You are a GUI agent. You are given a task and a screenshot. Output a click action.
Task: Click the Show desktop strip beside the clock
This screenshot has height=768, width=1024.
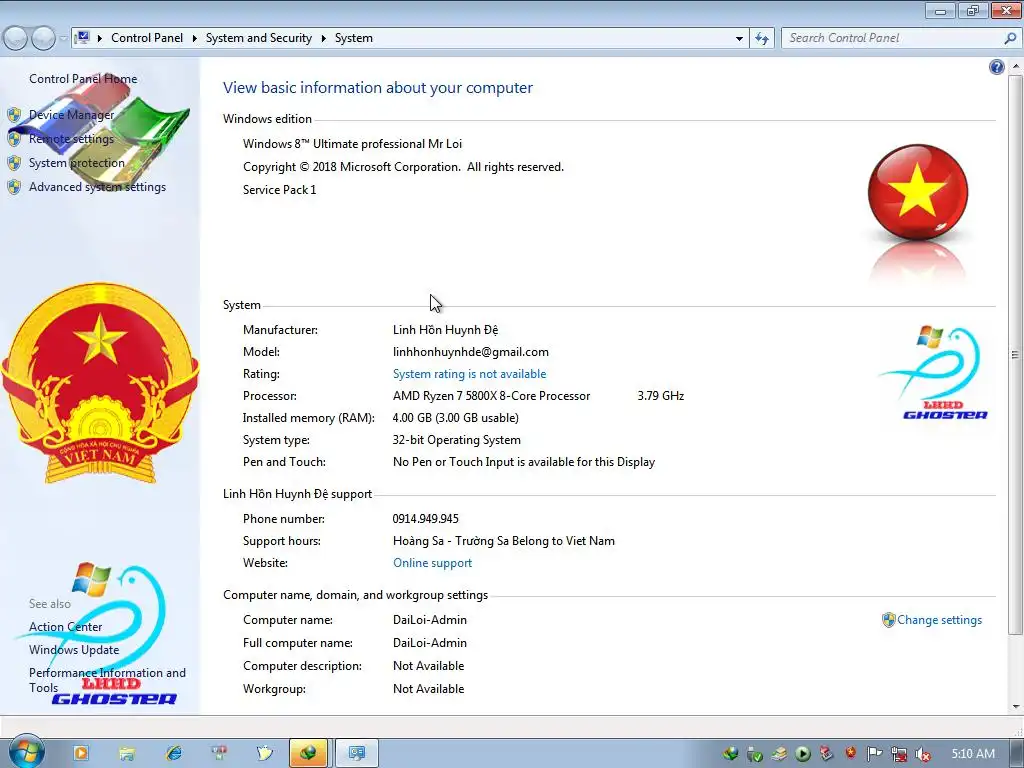[x=1019, y=753]
